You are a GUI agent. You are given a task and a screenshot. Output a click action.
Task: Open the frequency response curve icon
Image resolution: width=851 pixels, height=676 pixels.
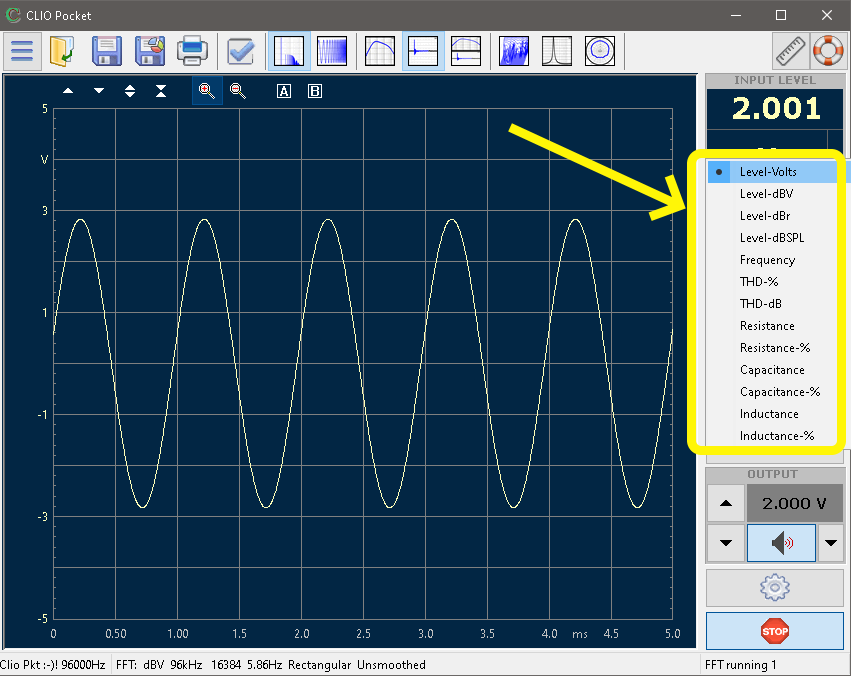click(x=380, y=51)
